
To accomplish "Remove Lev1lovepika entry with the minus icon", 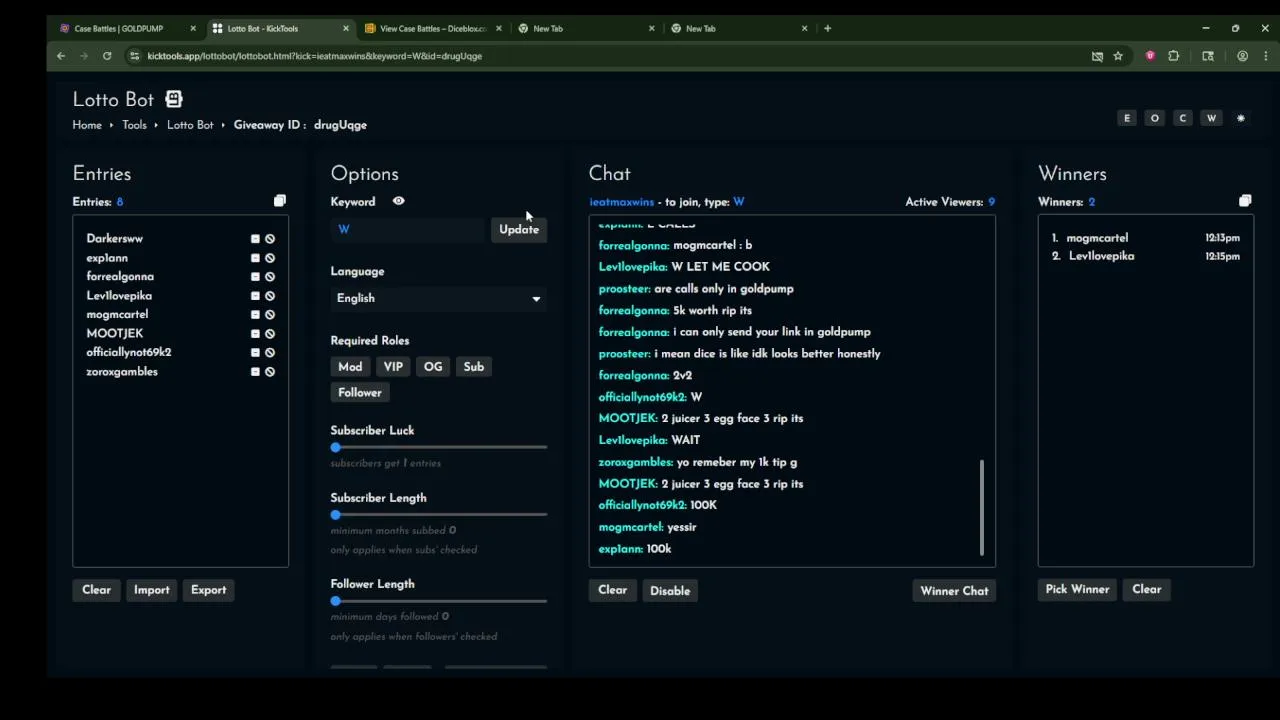I will tap(255, 296).
